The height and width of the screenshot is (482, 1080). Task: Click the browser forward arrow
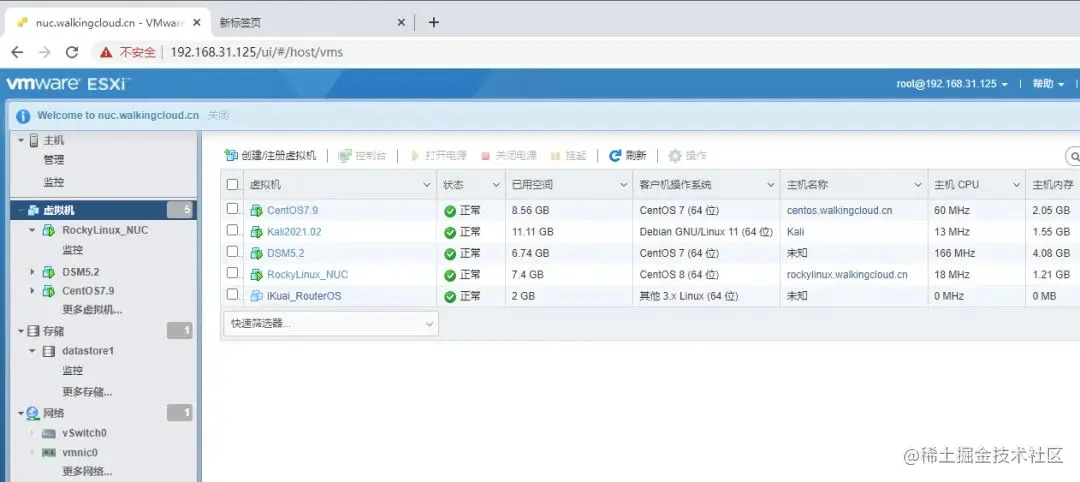coord(45,52)
